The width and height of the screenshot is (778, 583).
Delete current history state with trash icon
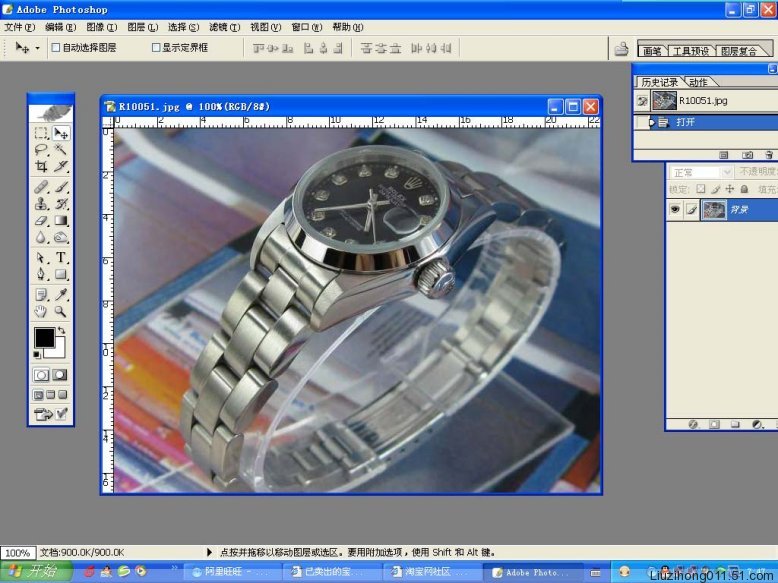pos(769,155)
